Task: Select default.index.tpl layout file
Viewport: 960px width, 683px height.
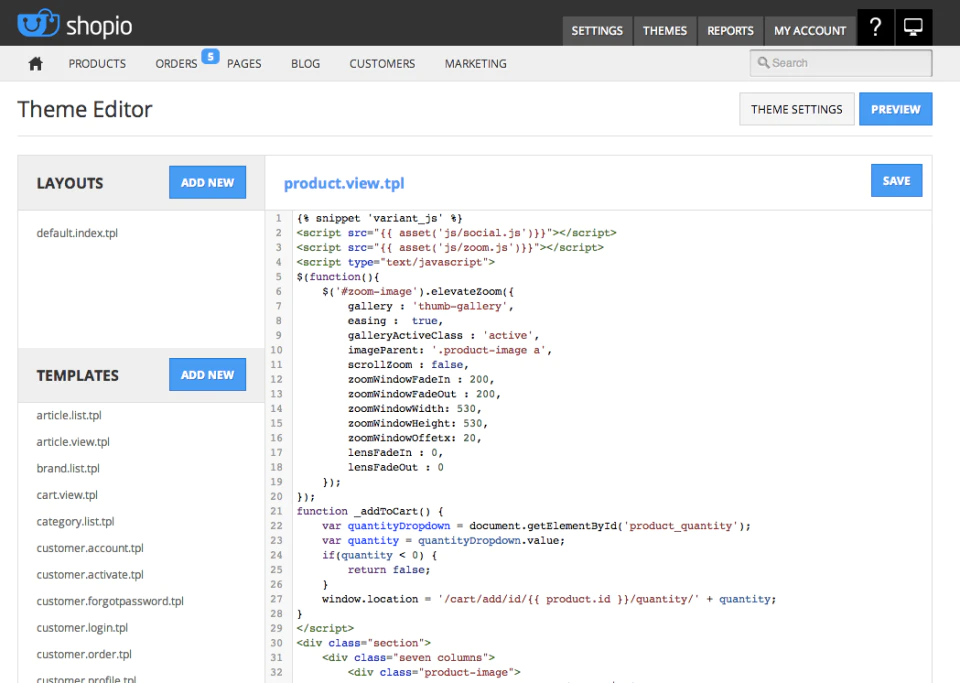Action: [77, 233]
